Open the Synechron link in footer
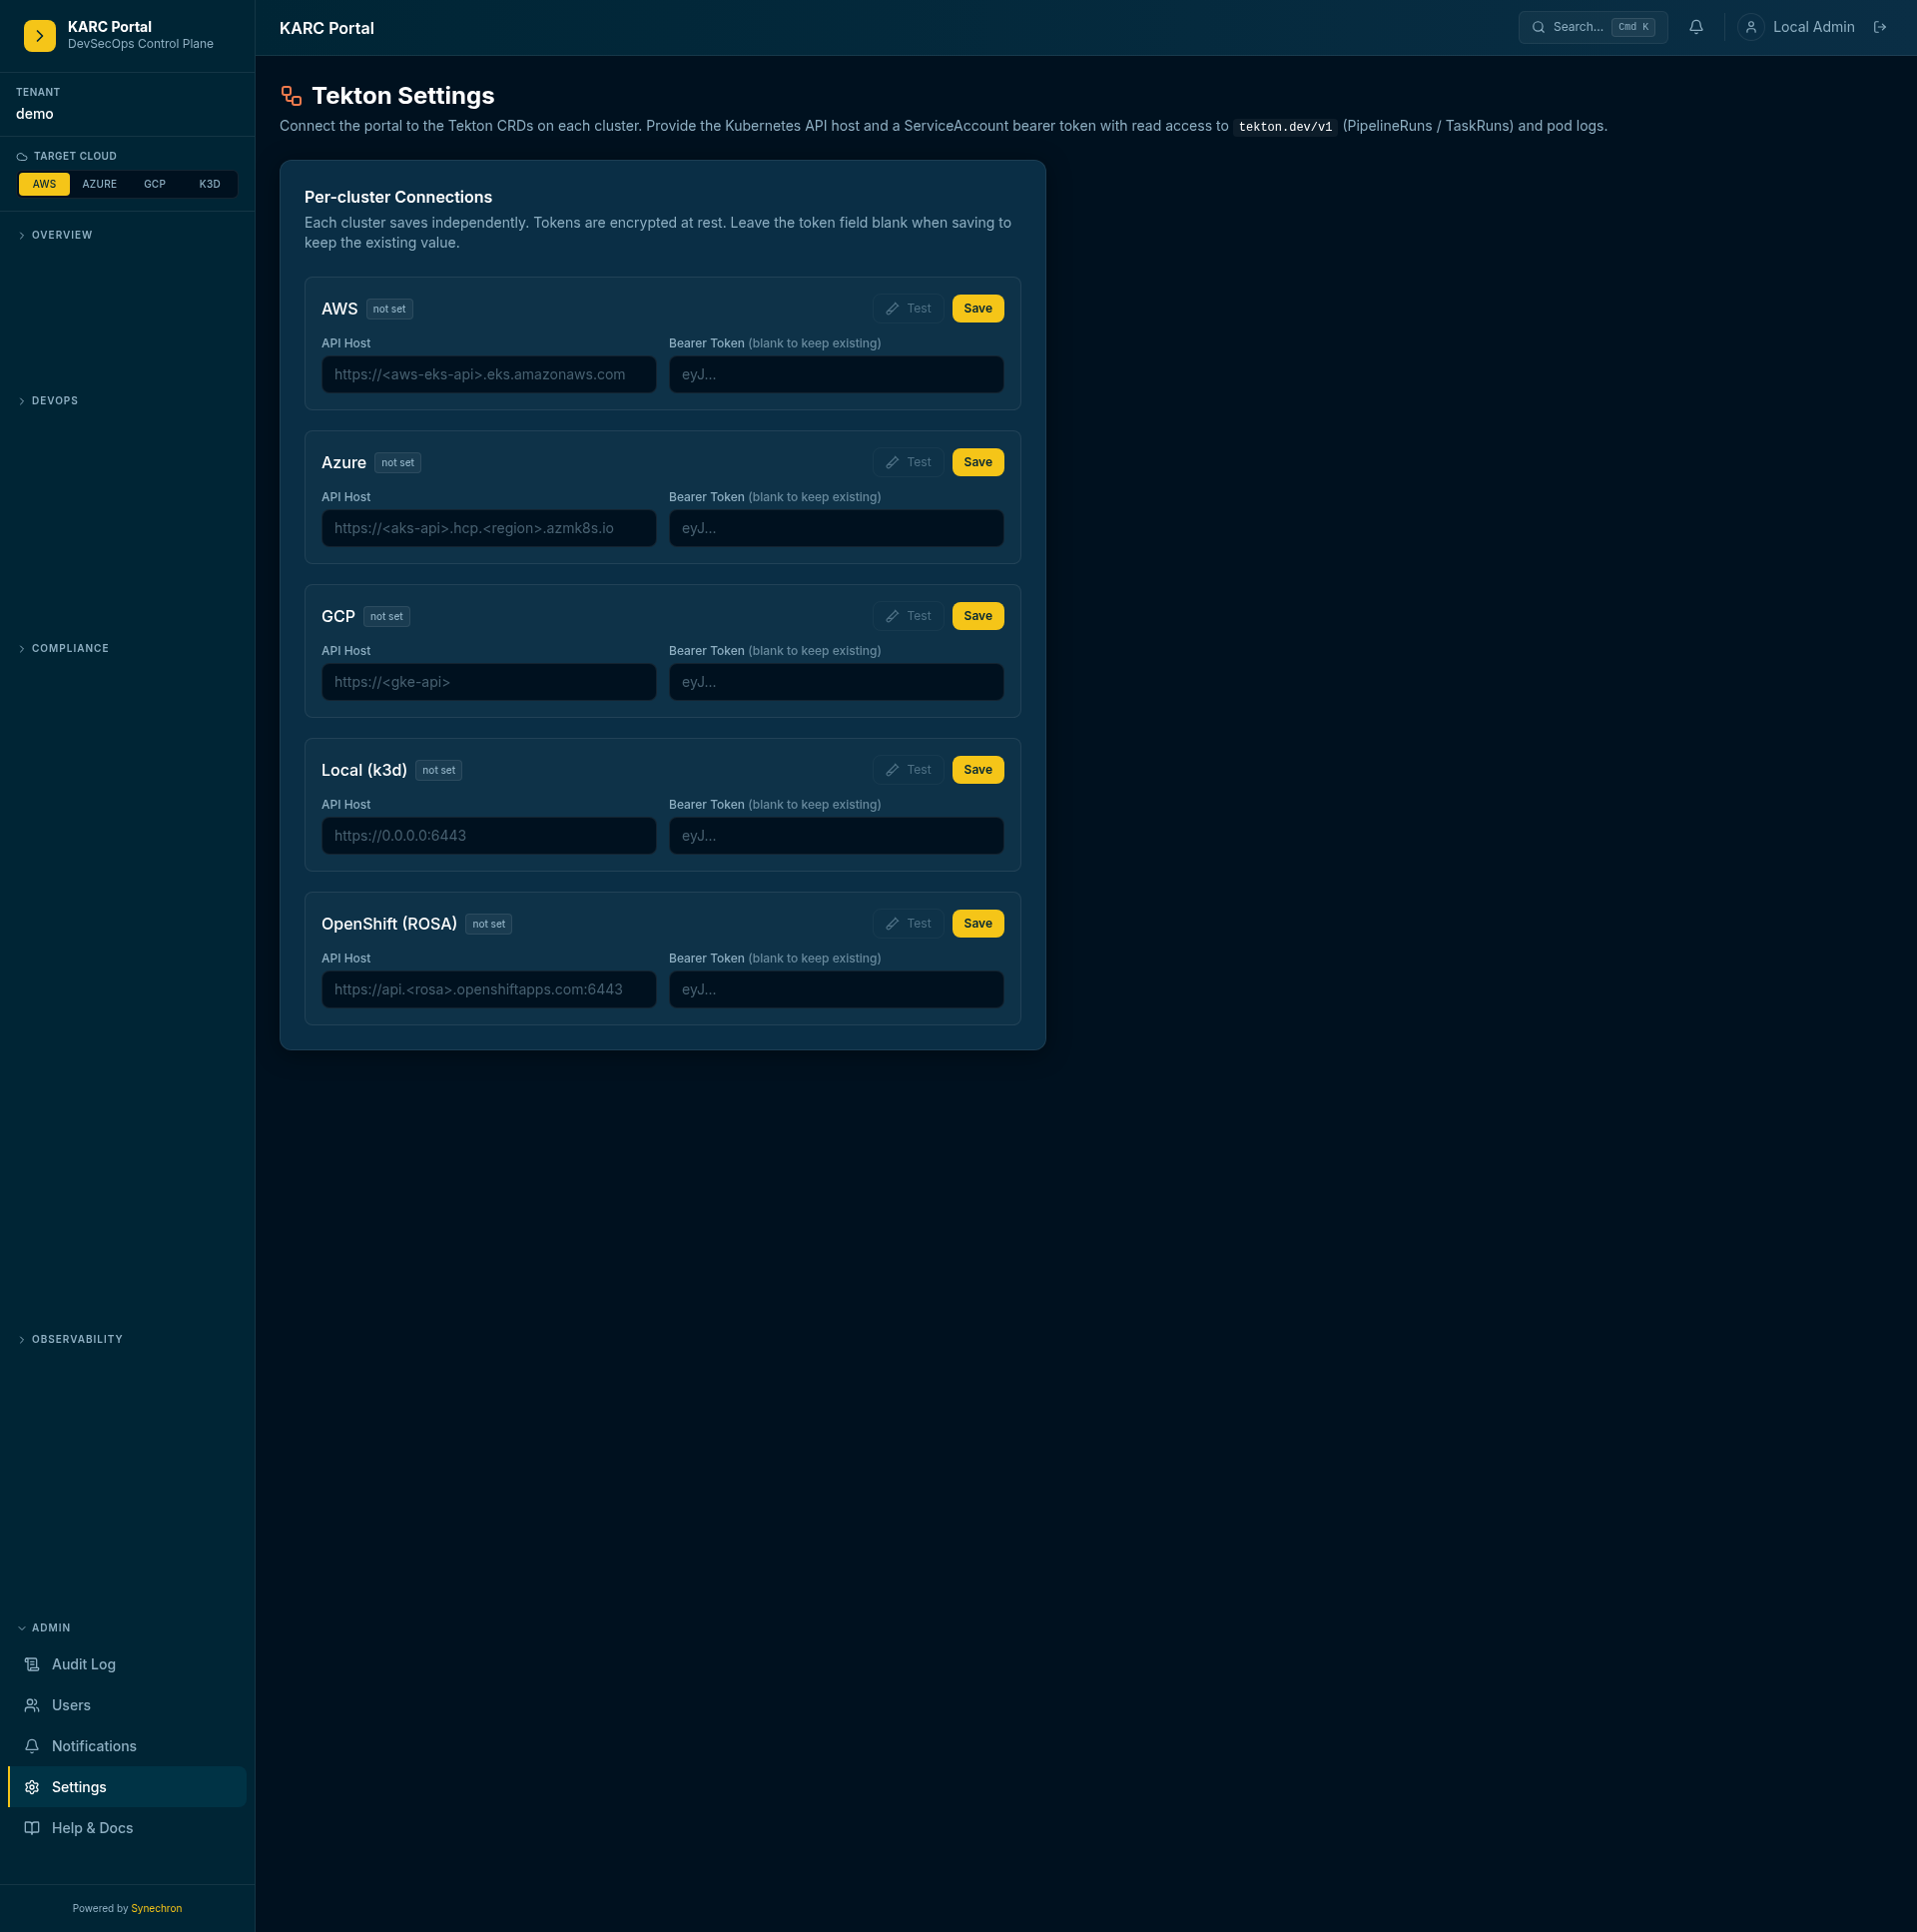 coord(157,1908)
